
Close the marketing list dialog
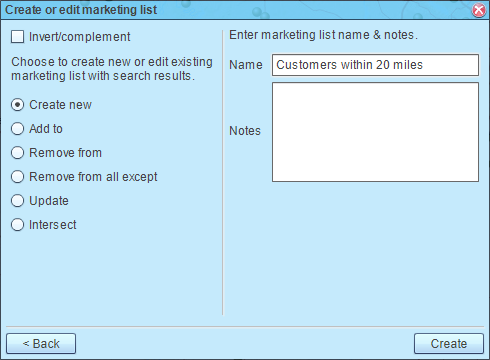click(478, 10)
